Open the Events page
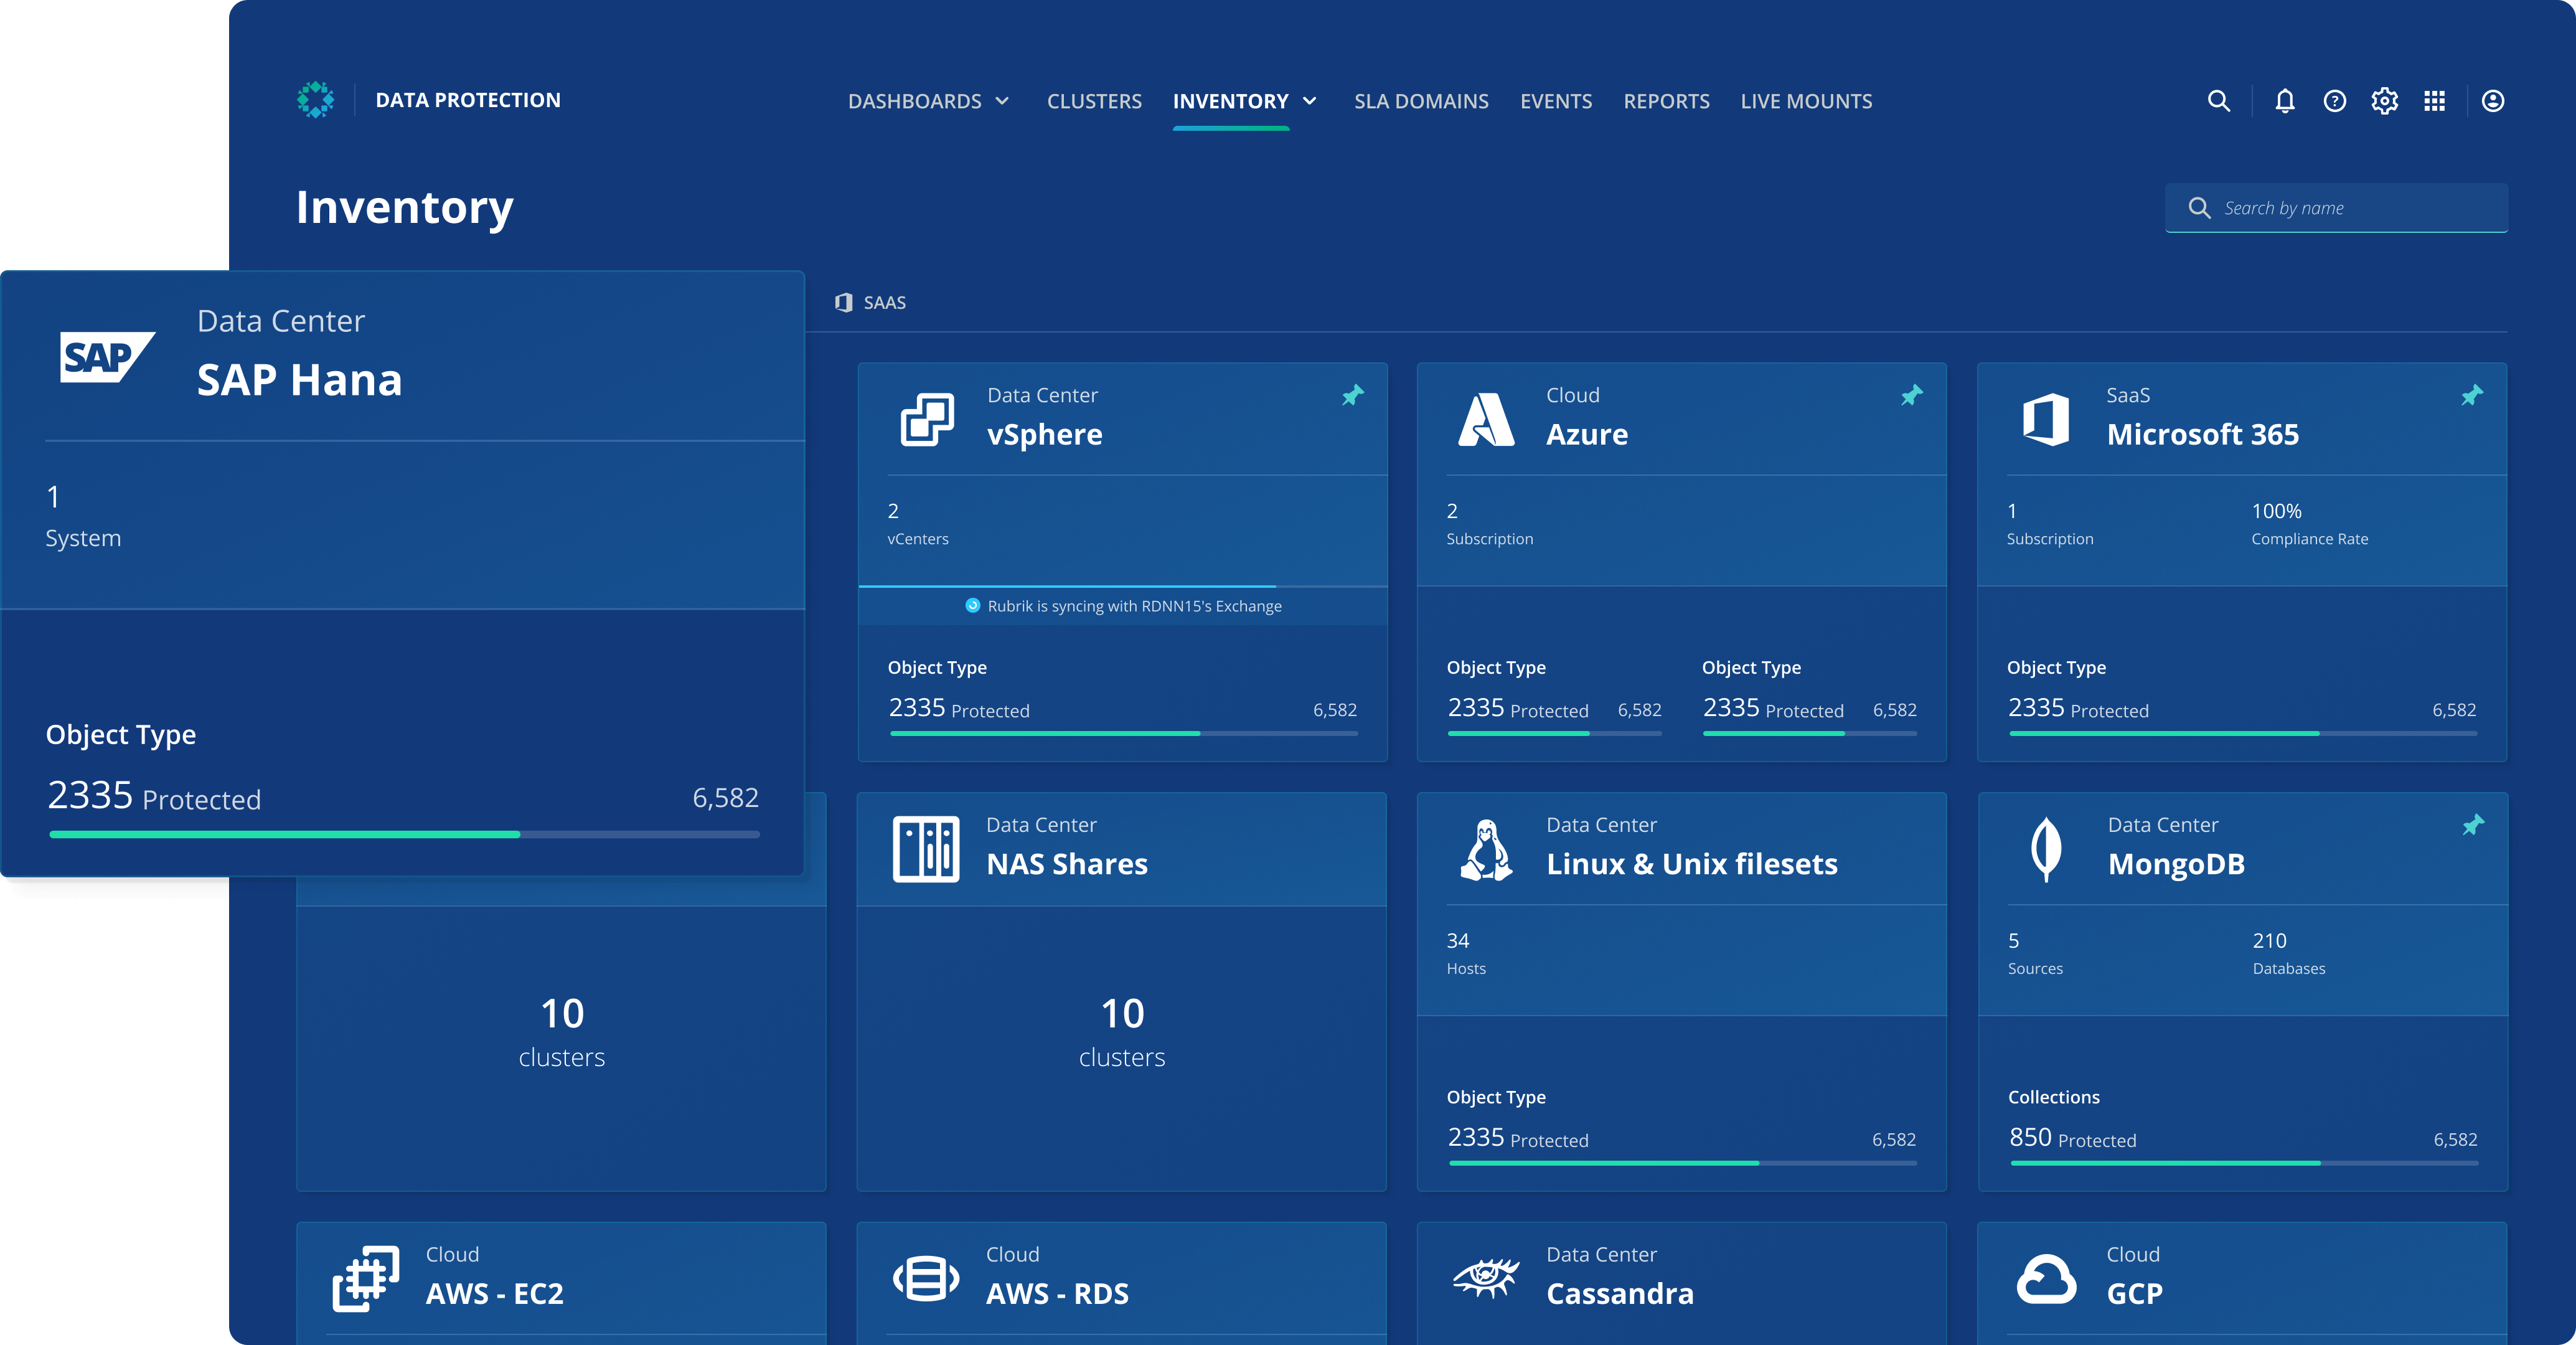The height and width of the screenshot is (1345, 2576). [1556, 101]
